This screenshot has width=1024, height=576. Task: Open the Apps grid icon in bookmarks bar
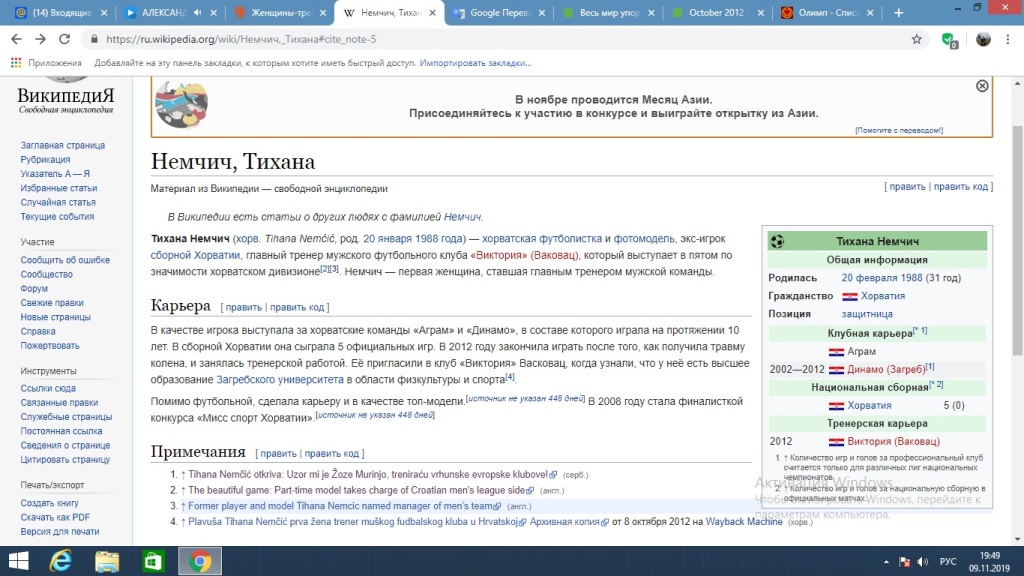coord(16,63)
